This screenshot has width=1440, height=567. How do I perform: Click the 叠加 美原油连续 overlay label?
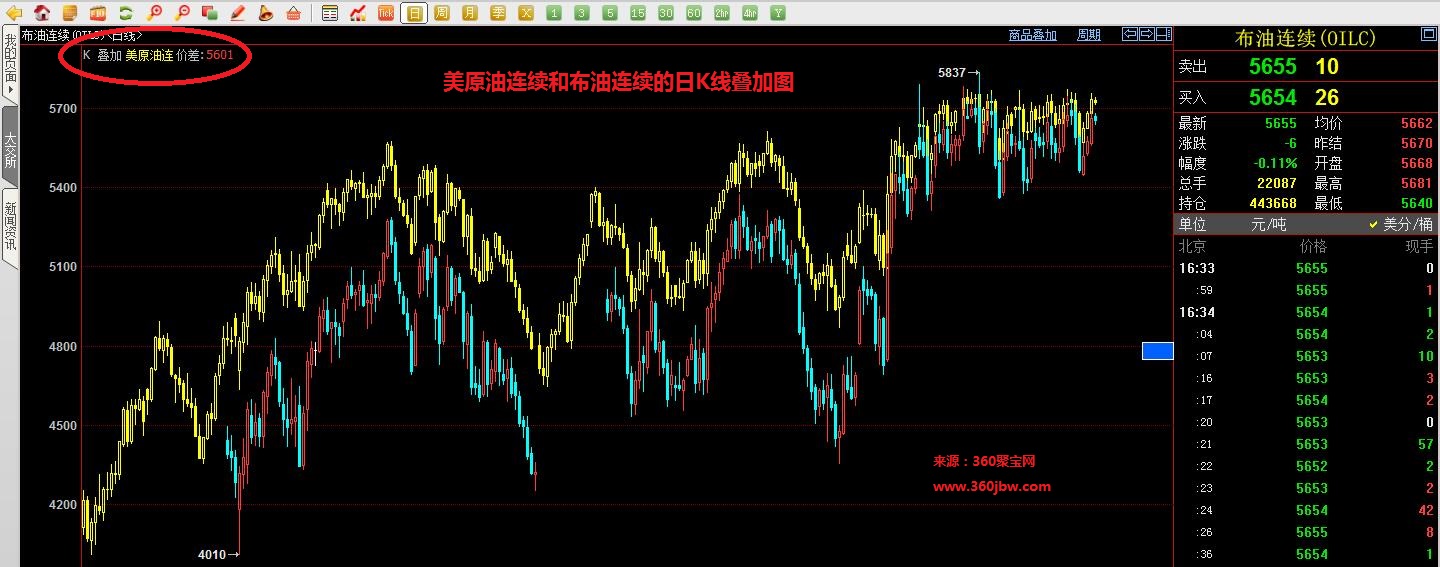[134, 55]
